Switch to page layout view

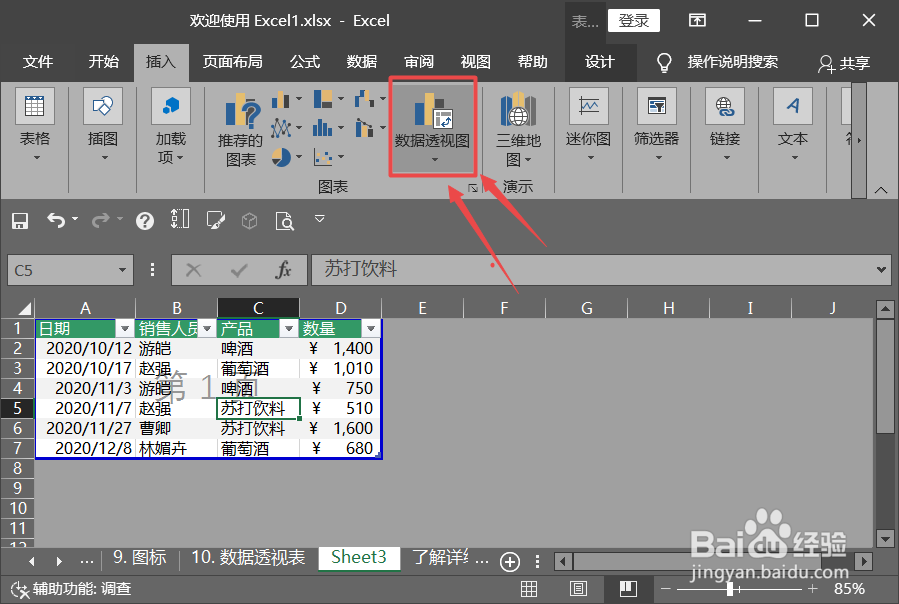pyautogui.click(x=579, y=589)
